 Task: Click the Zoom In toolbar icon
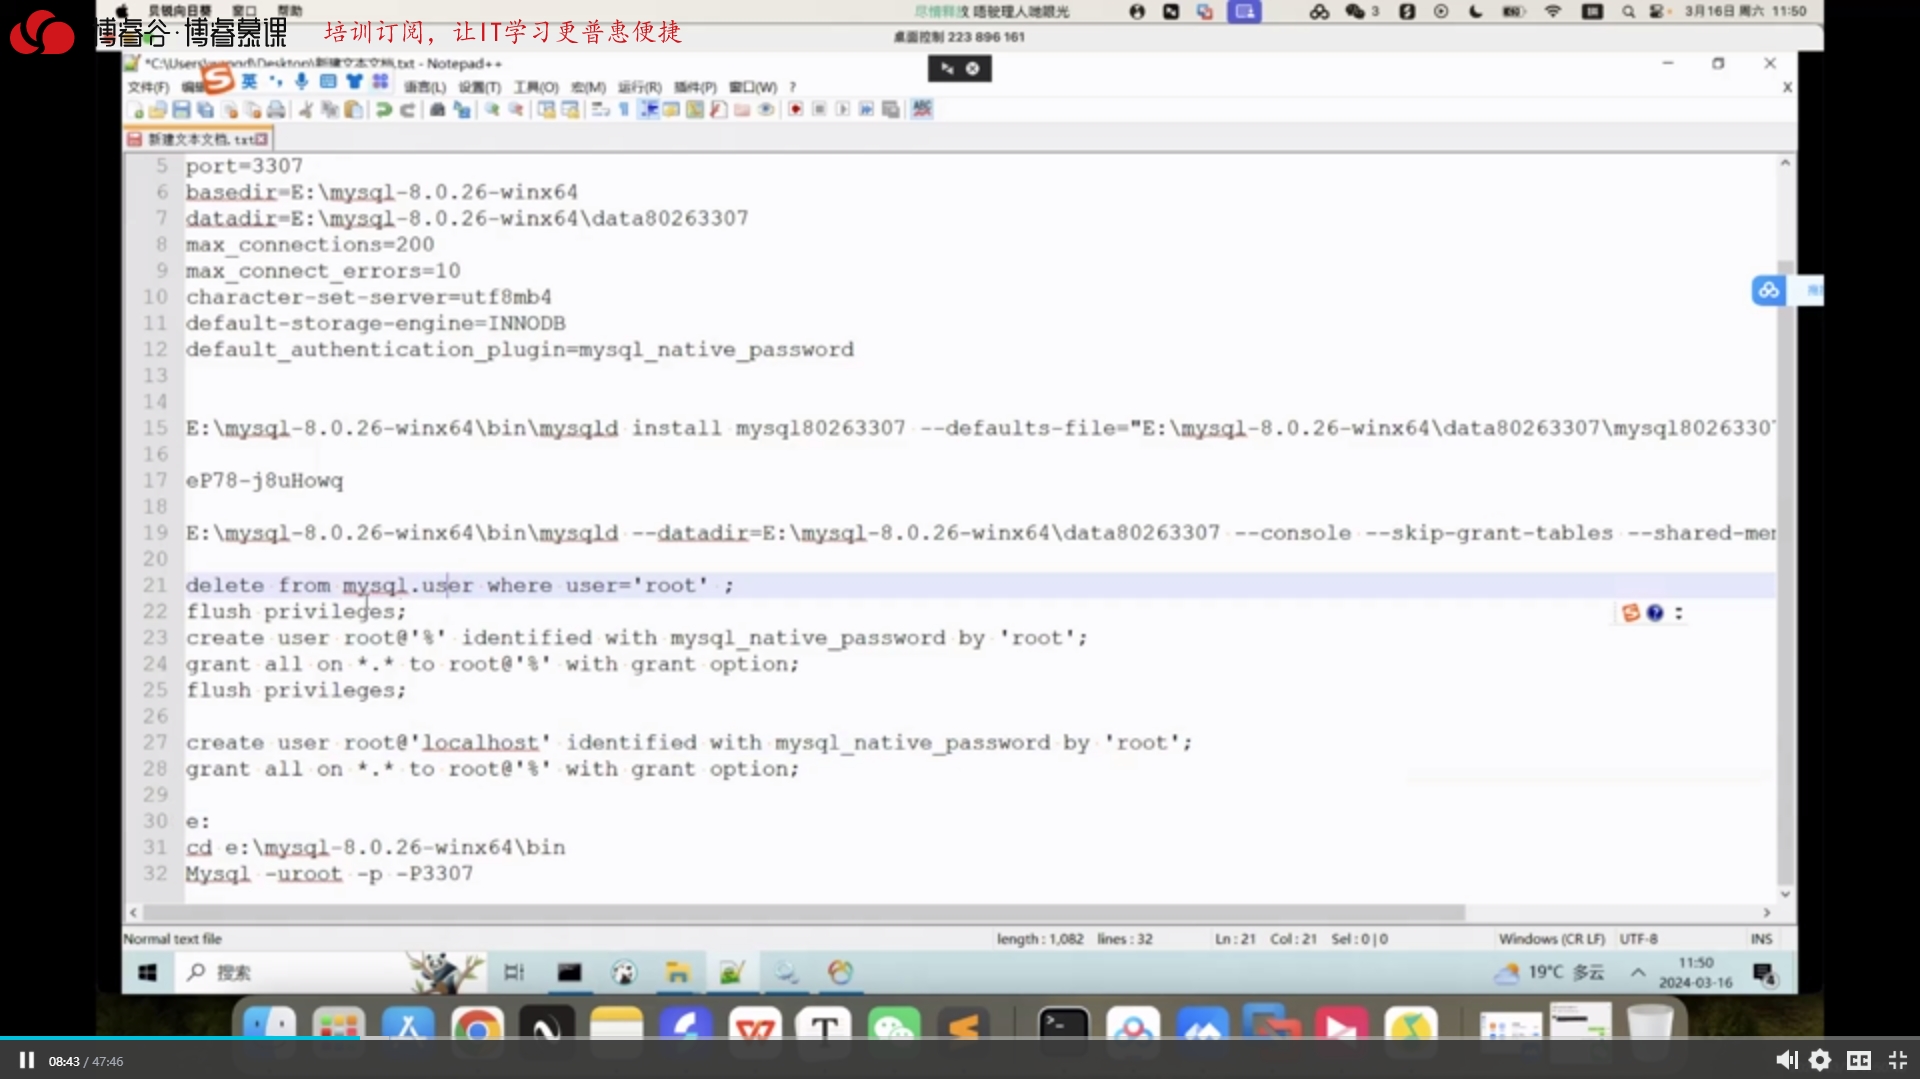tap(492, 109)
